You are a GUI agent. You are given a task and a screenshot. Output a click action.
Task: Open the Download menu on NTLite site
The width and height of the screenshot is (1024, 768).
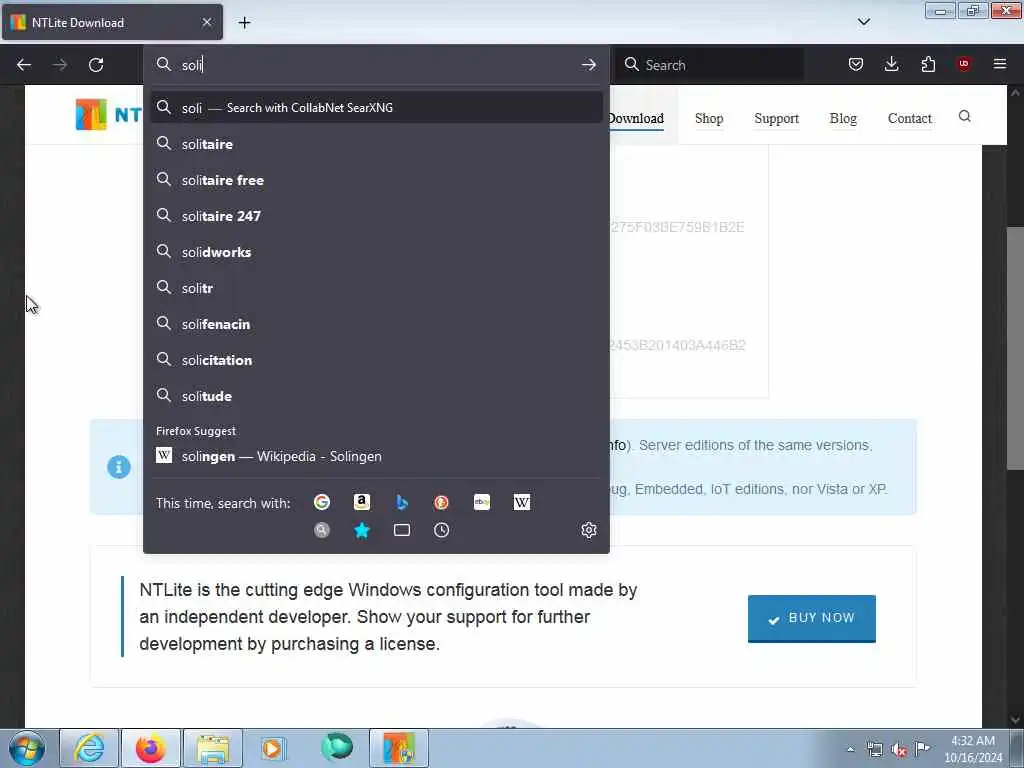[635, 118]
